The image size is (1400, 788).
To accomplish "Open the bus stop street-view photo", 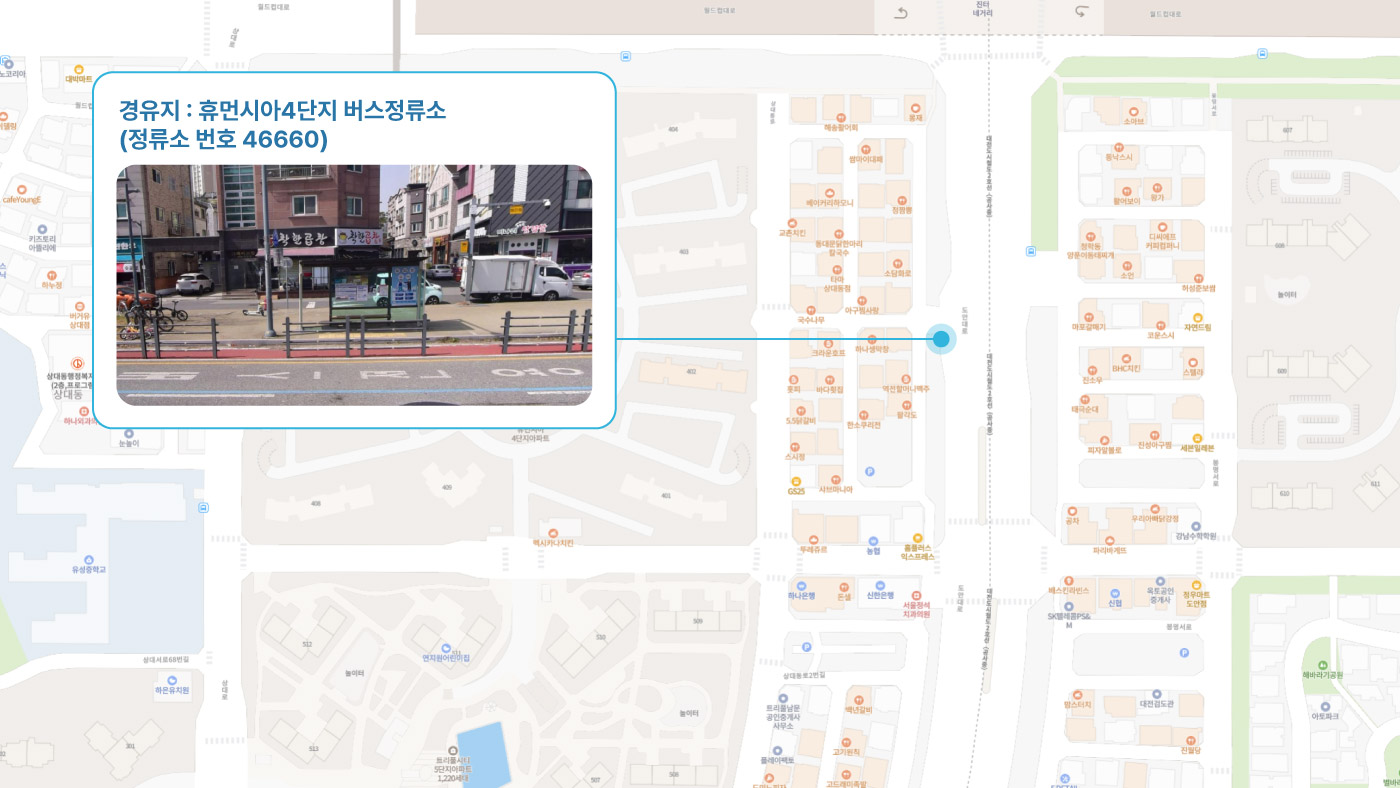I will [x=354, y=285].
